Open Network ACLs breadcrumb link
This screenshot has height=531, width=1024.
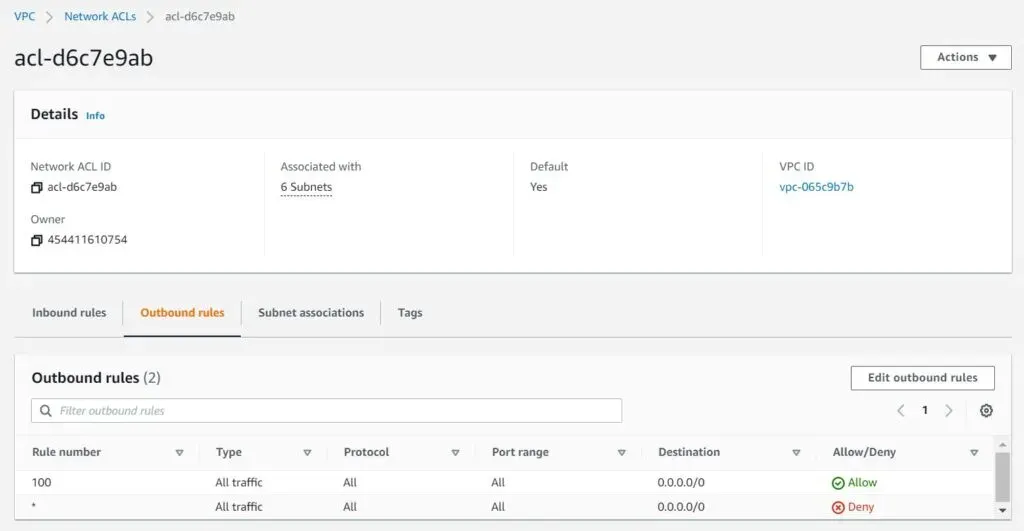100,16
